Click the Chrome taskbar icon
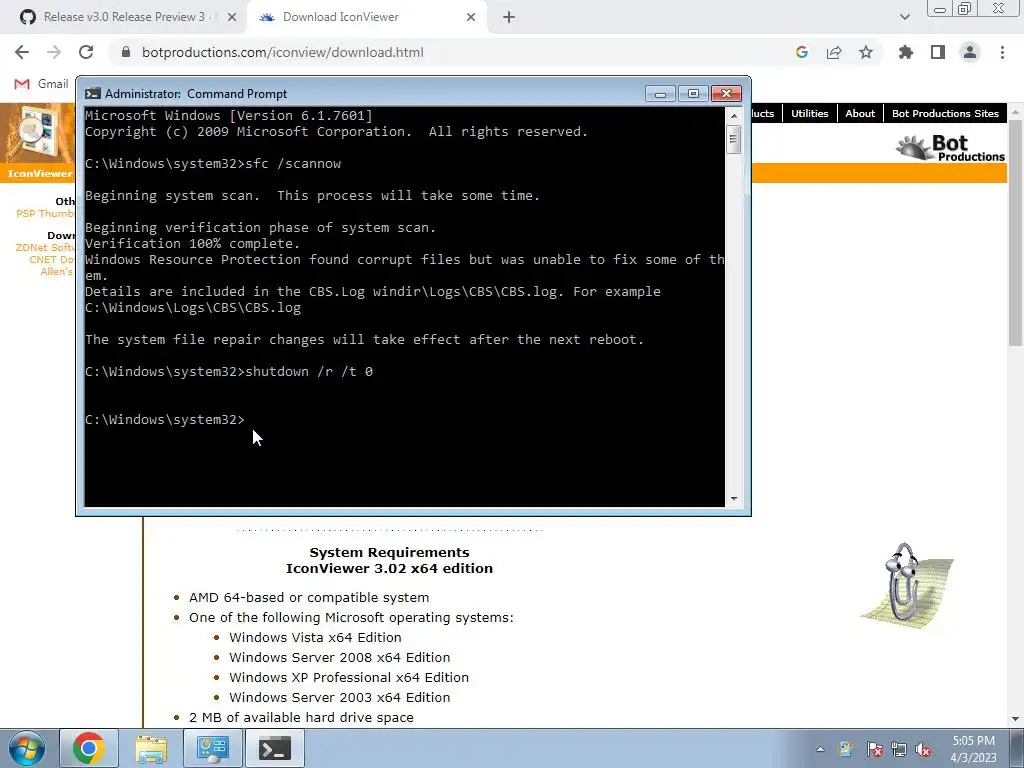This screenshot has width=1024, height=768. [x=89, y=748]
